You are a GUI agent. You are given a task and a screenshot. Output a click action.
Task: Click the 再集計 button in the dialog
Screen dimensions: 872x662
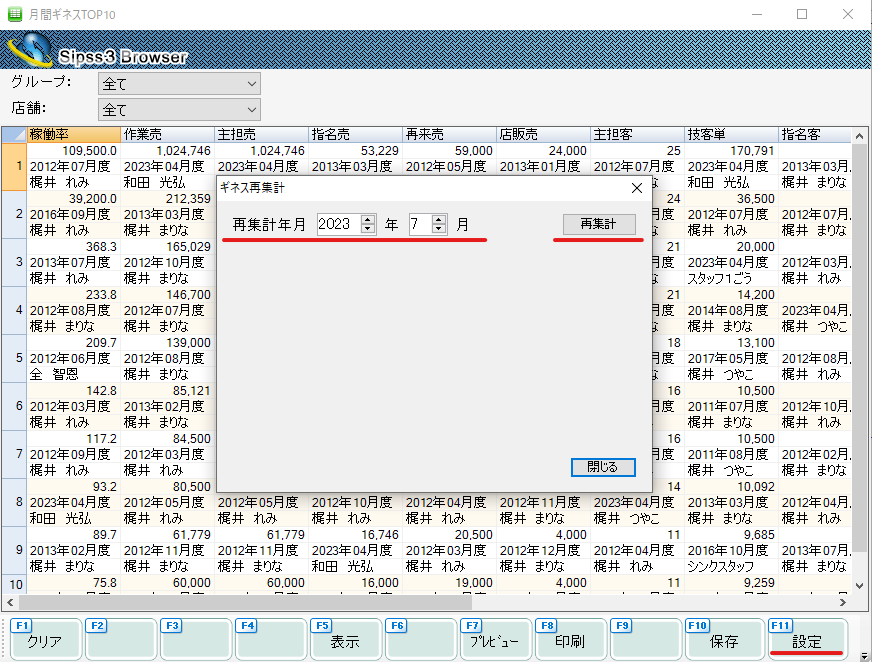[599, 224]
